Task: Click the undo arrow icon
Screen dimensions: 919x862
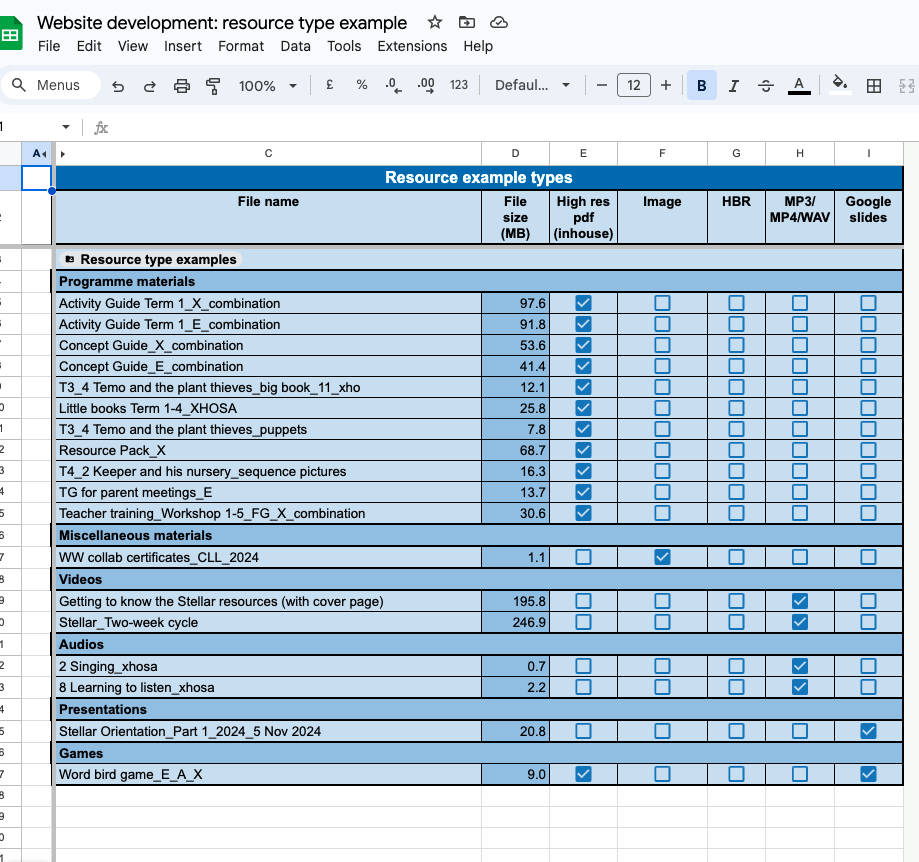Action: pos(118,86)
